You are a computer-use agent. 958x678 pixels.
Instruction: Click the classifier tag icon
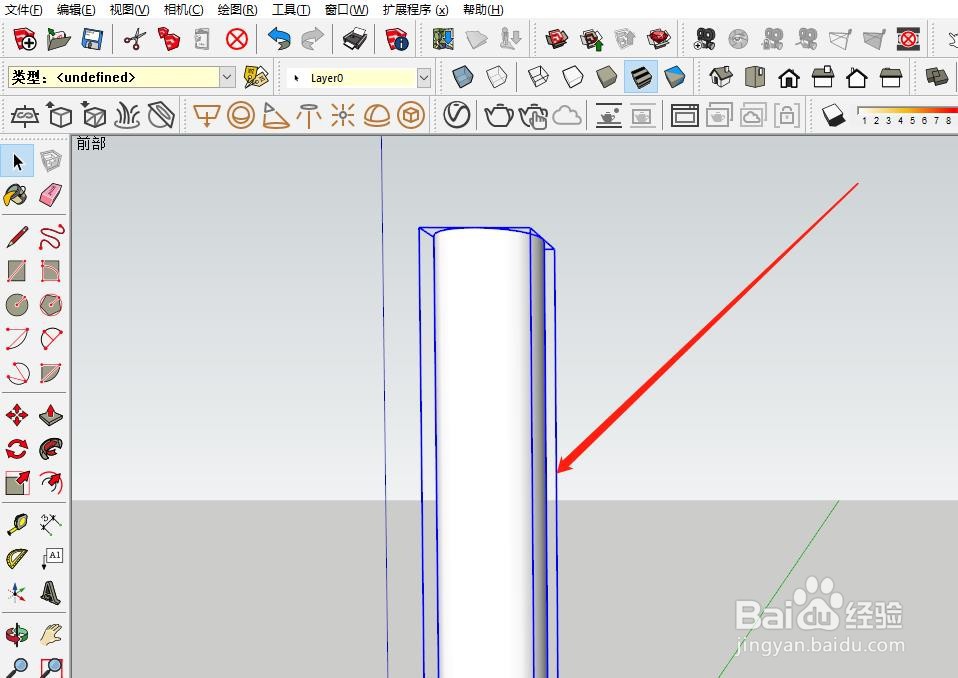256,77
